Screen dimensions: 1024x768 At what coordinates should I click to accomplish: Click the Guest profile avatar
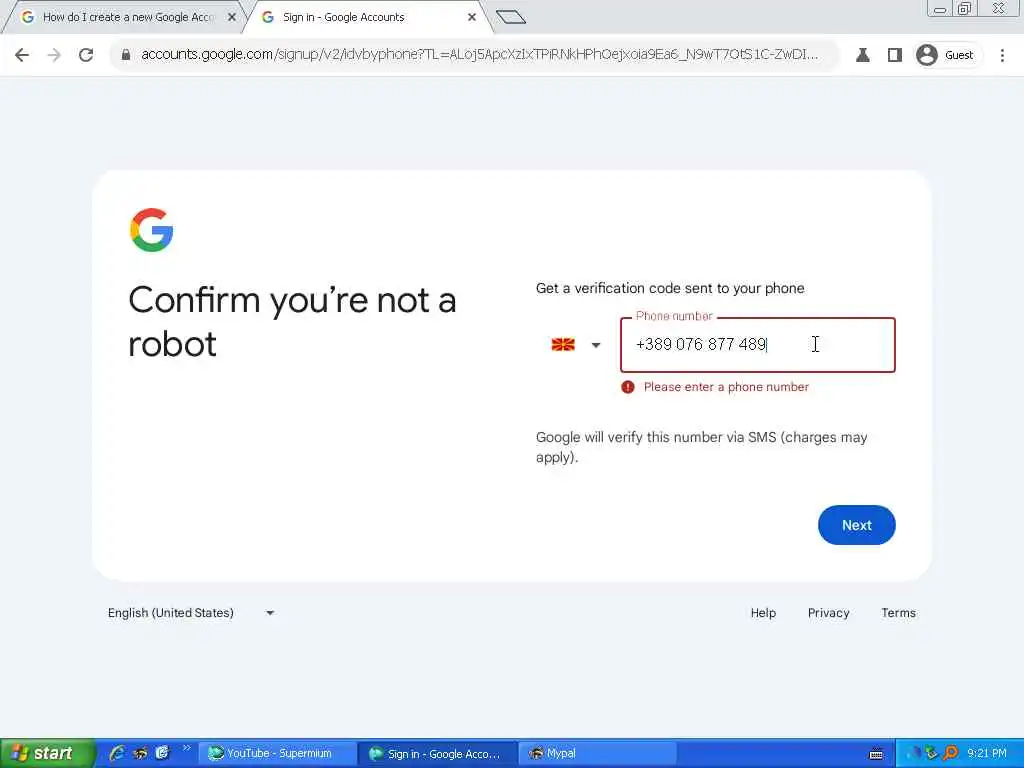pos(927,55)
